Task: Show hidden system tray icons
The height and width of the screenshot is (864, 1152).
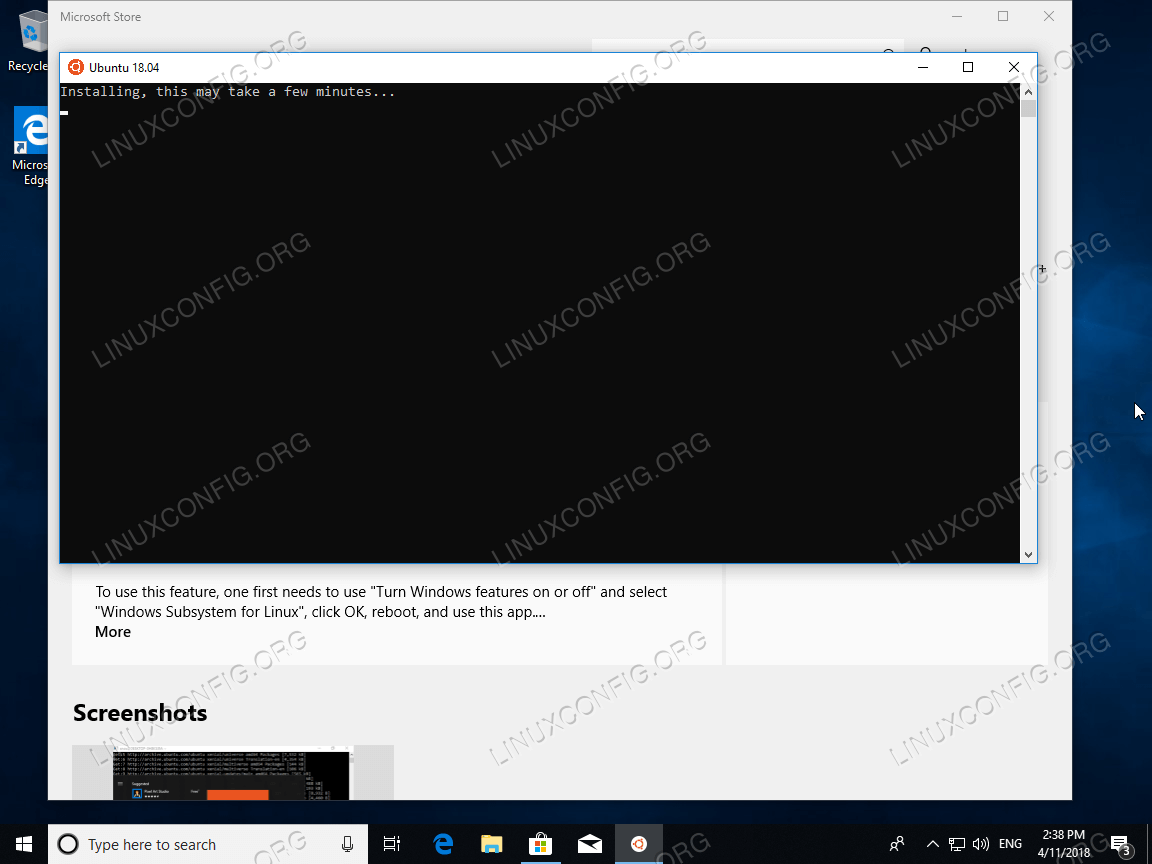Action: tap(932, 844)
